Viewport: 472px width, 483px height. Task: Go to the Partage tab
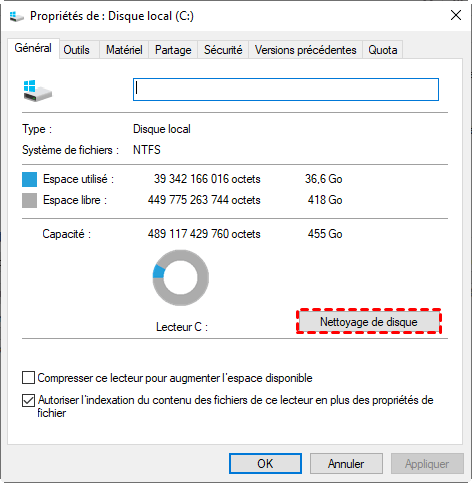[x=173, y=50]
